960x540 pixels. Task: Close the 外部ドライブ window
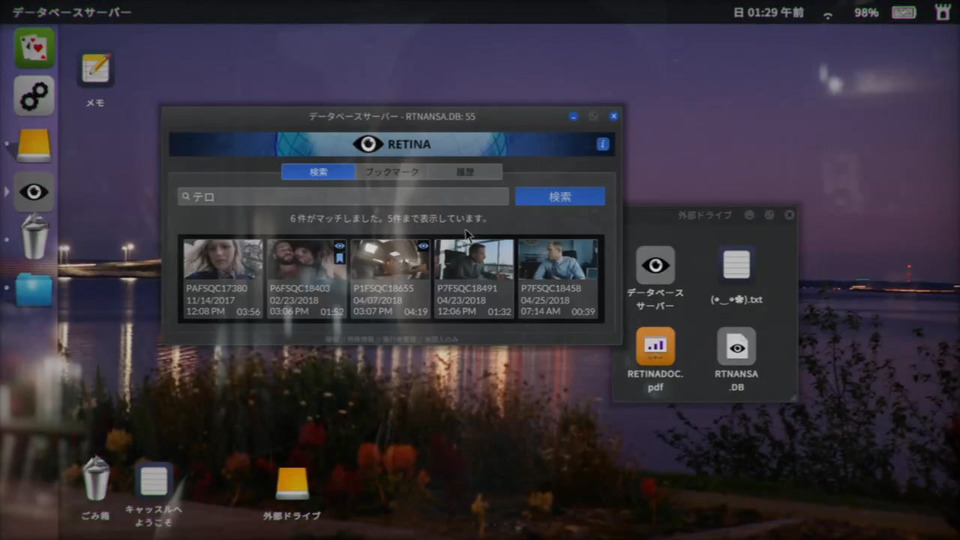pos(789,215)
